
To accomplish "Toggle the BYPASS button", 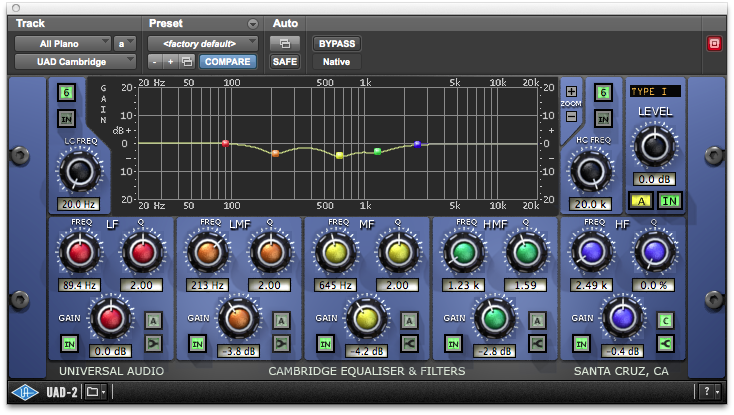I will pyautogui.click(x=337, y=44).
